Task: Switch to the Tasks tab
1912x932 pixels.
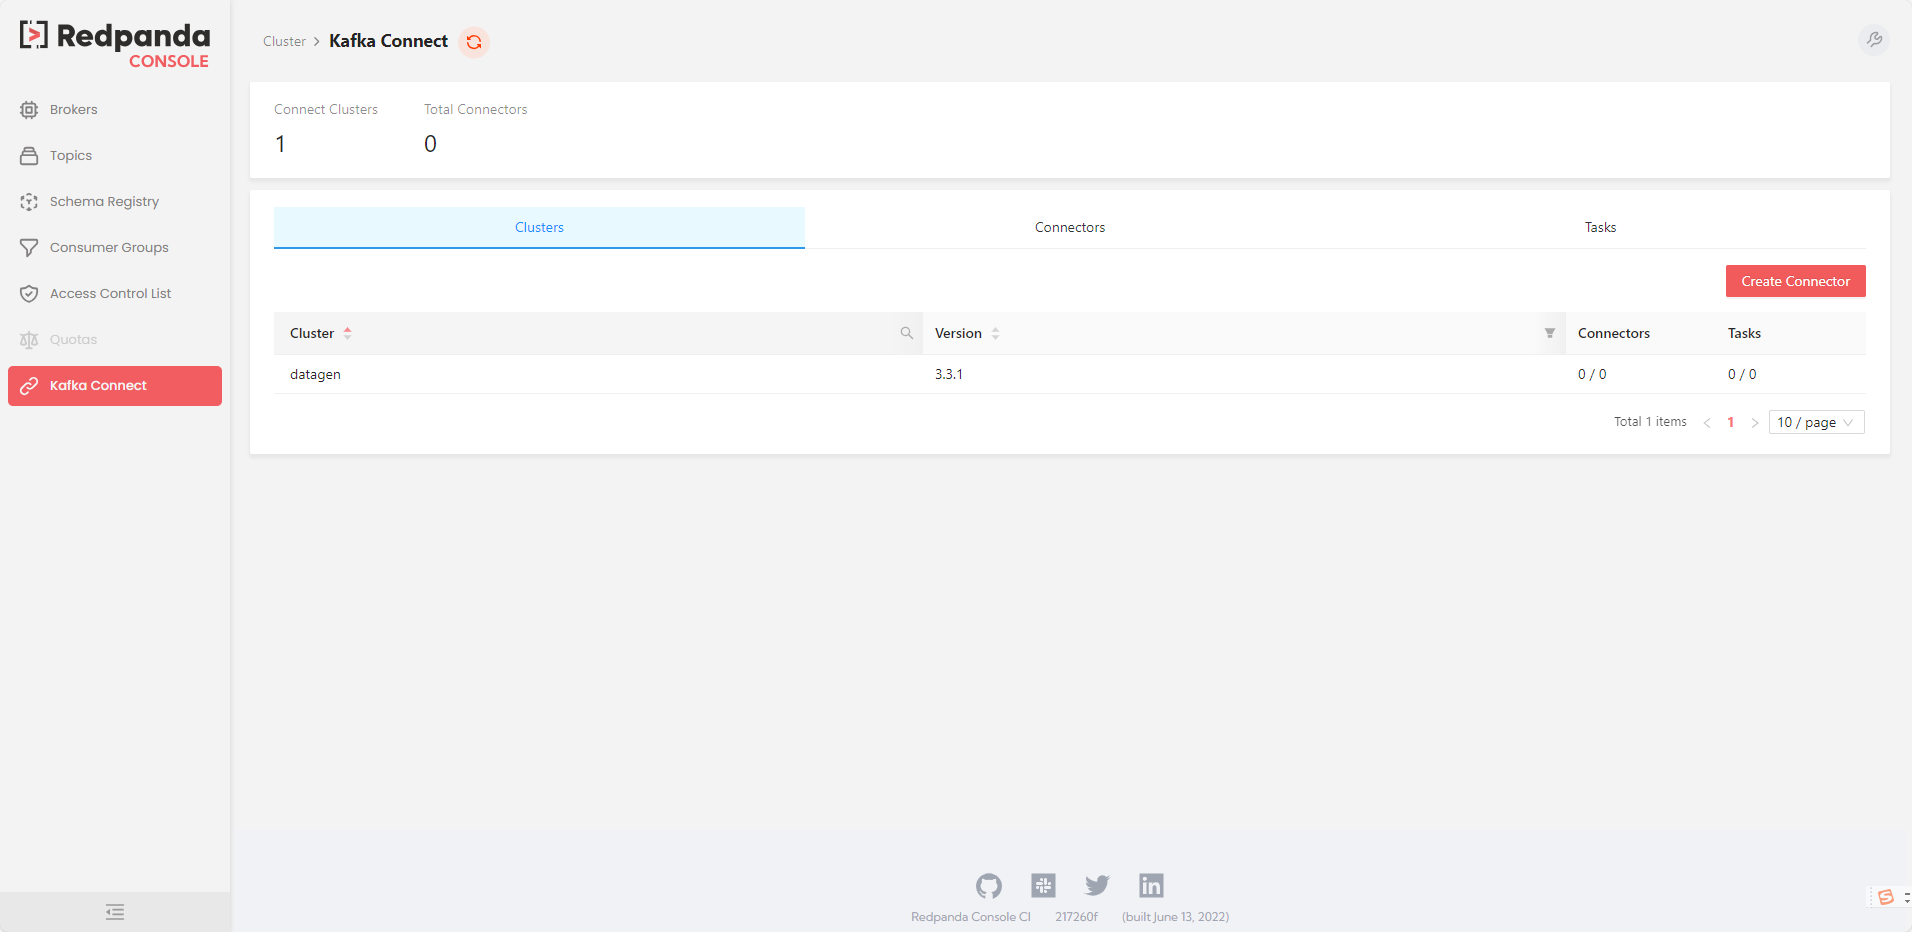Action: click(x=1600, y=227)
